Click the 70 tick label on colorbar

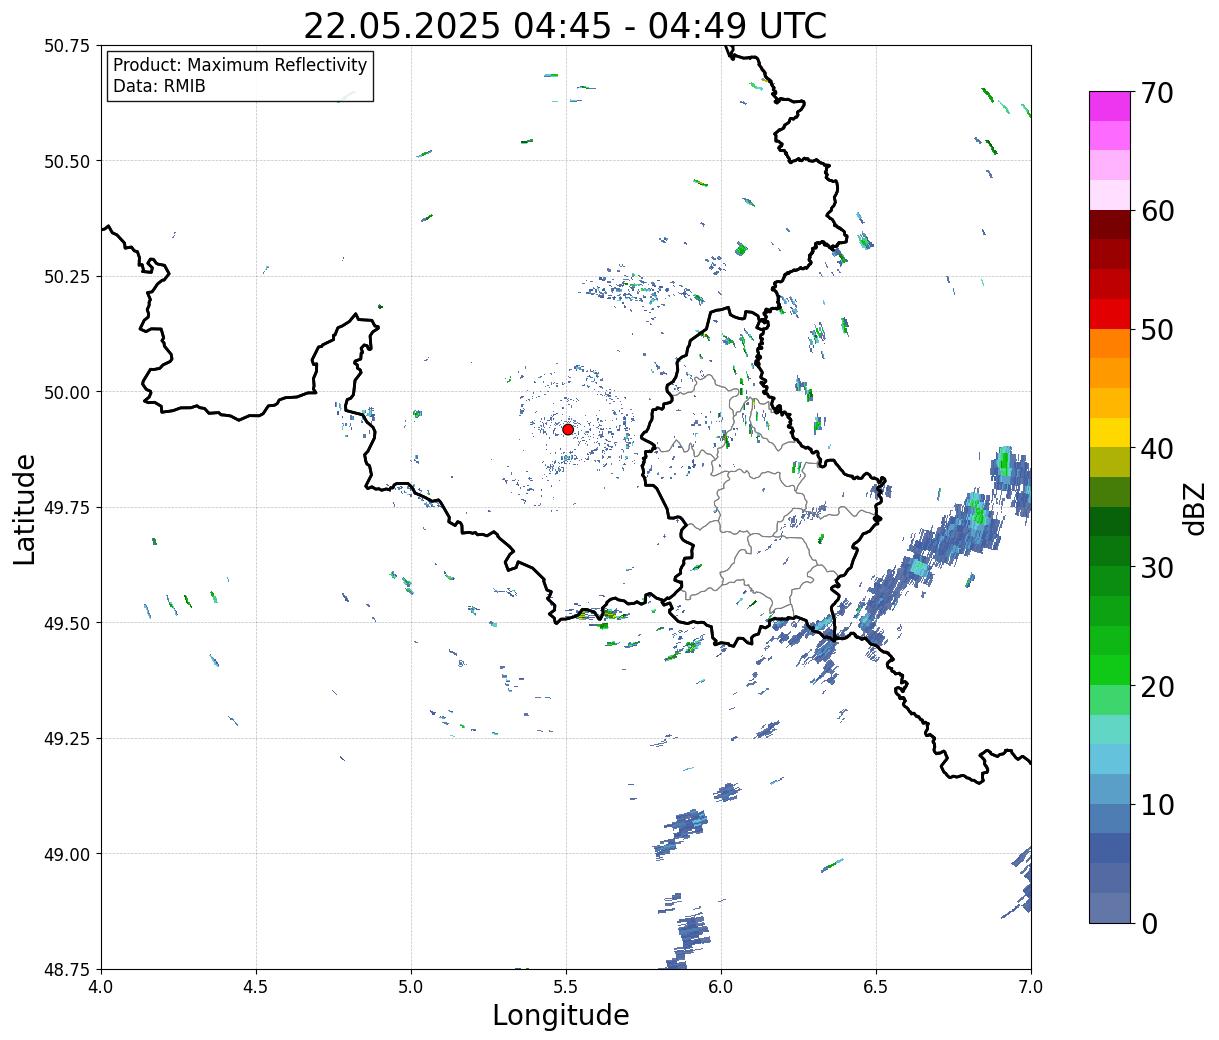pos(1157,93)
